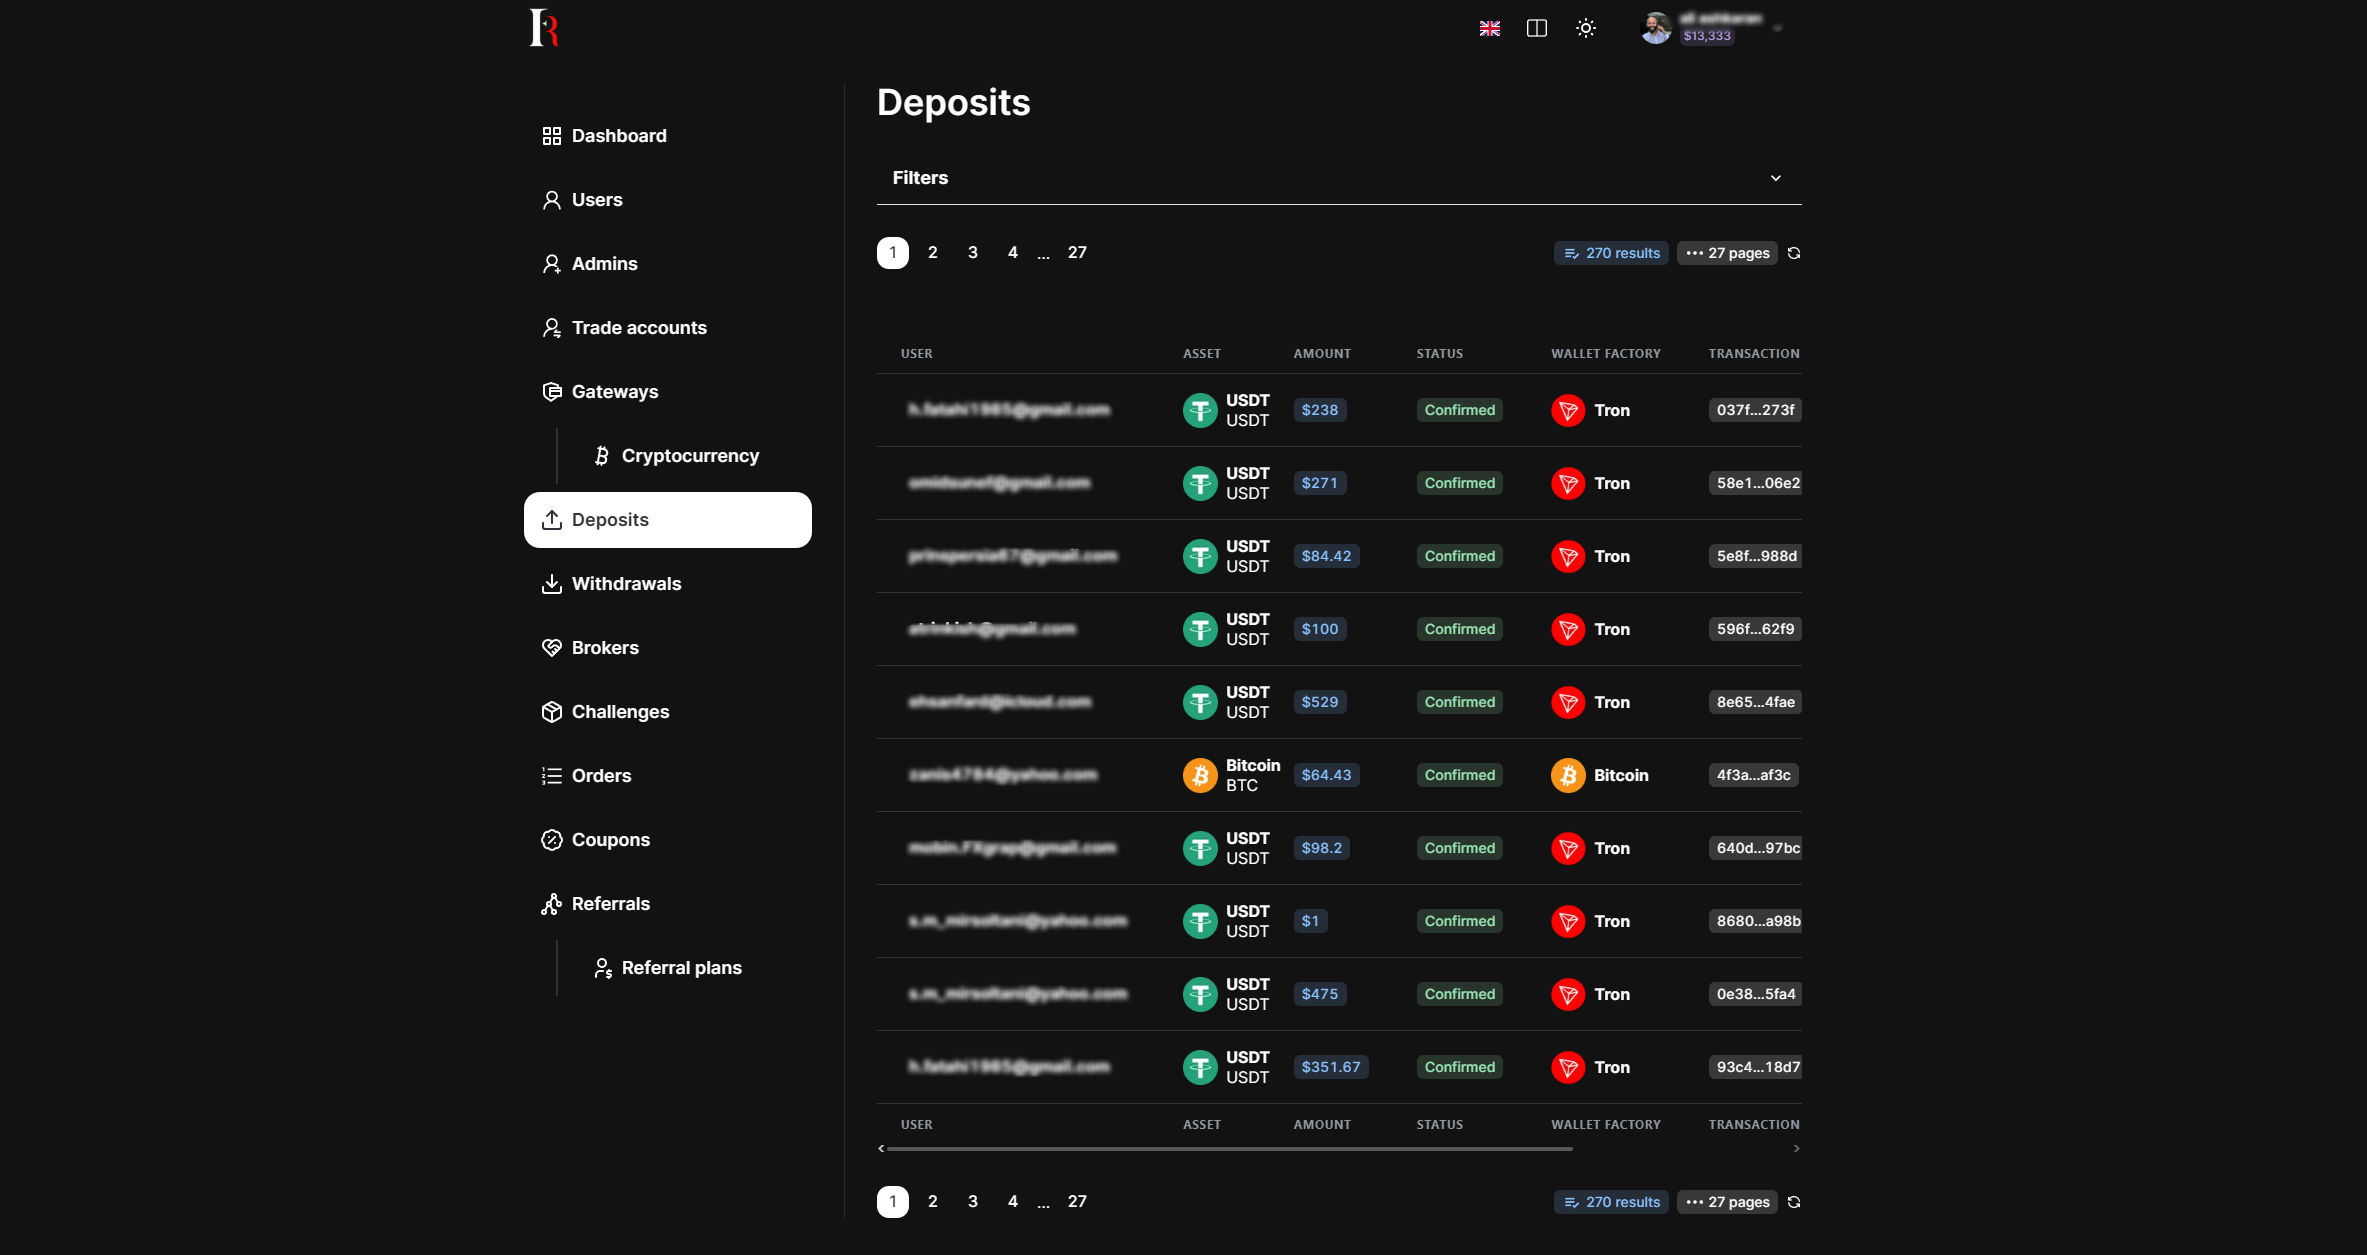Click the Coupons percent icon
The height and width of the screenshot is (1255, 2367).
(x=551, y=840)
